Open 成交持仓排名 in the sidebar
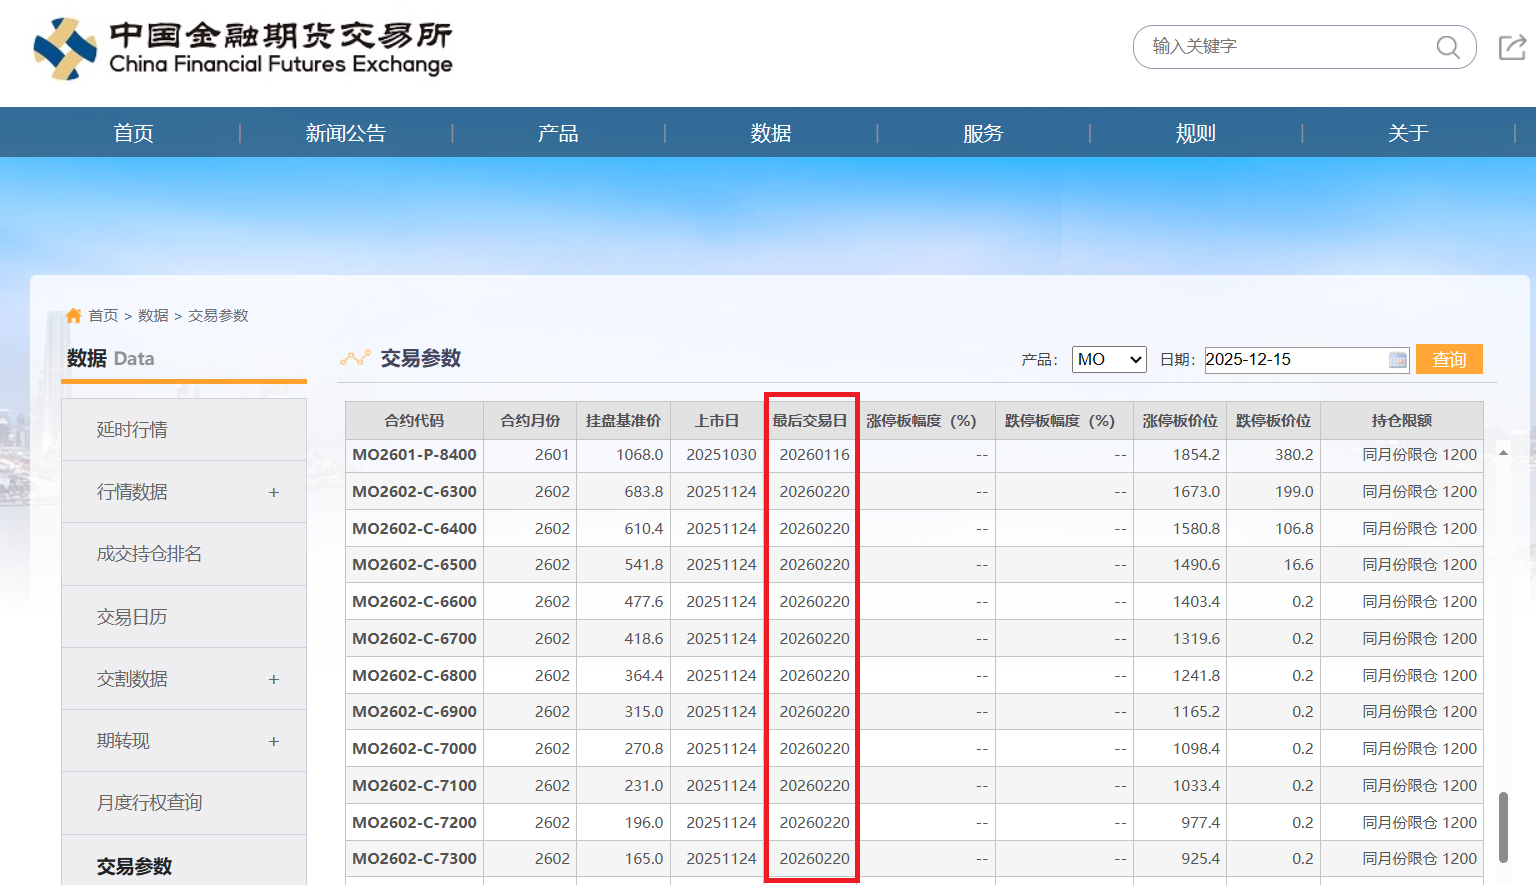The width and height of the screenshot is (1536, 885). click(149, 554)
